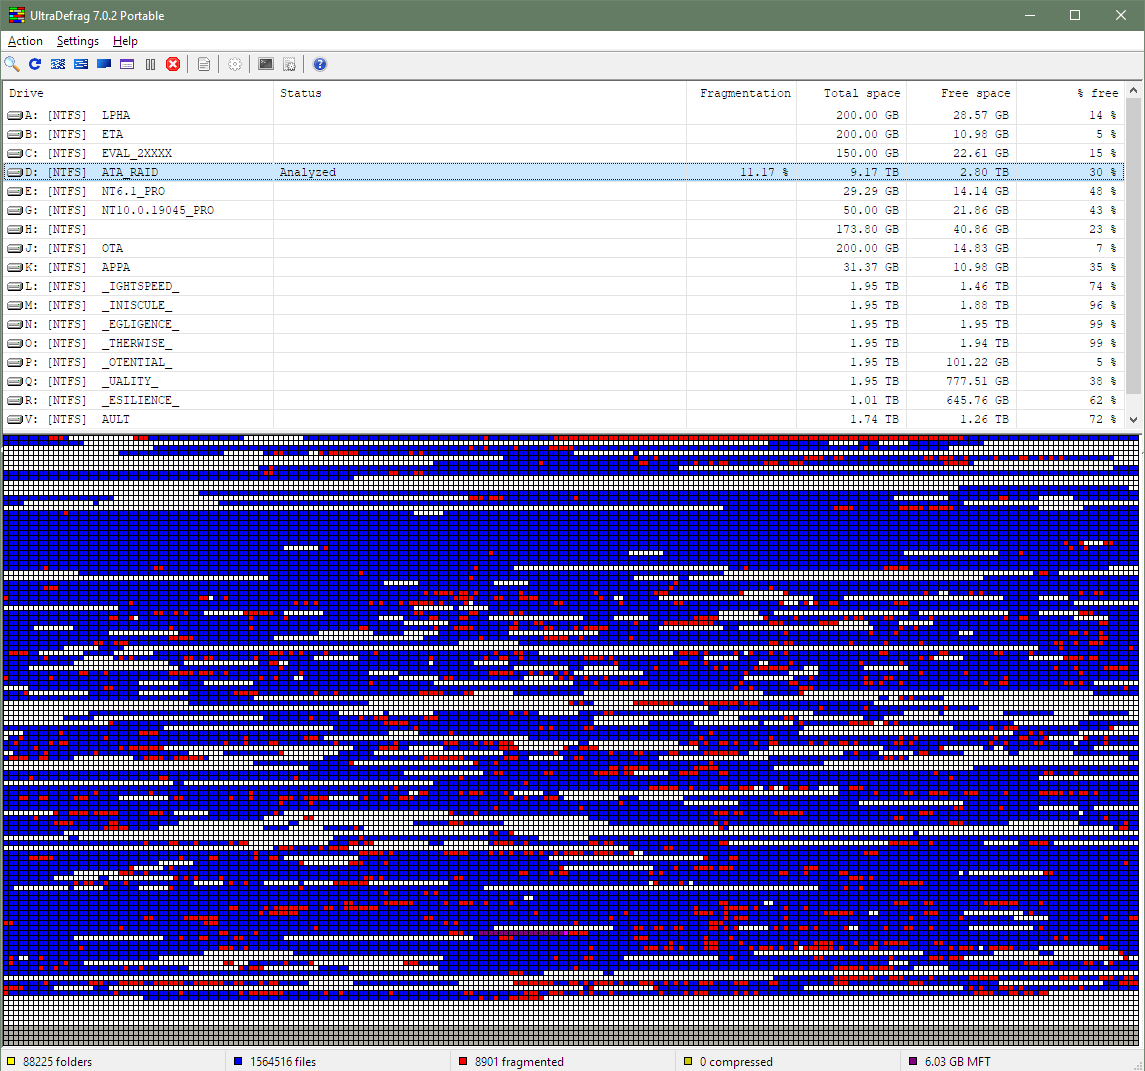Select drive L: _IGHTSPEED_ row
This screenshot has width=1145, height=1071.
coord(564,286)
